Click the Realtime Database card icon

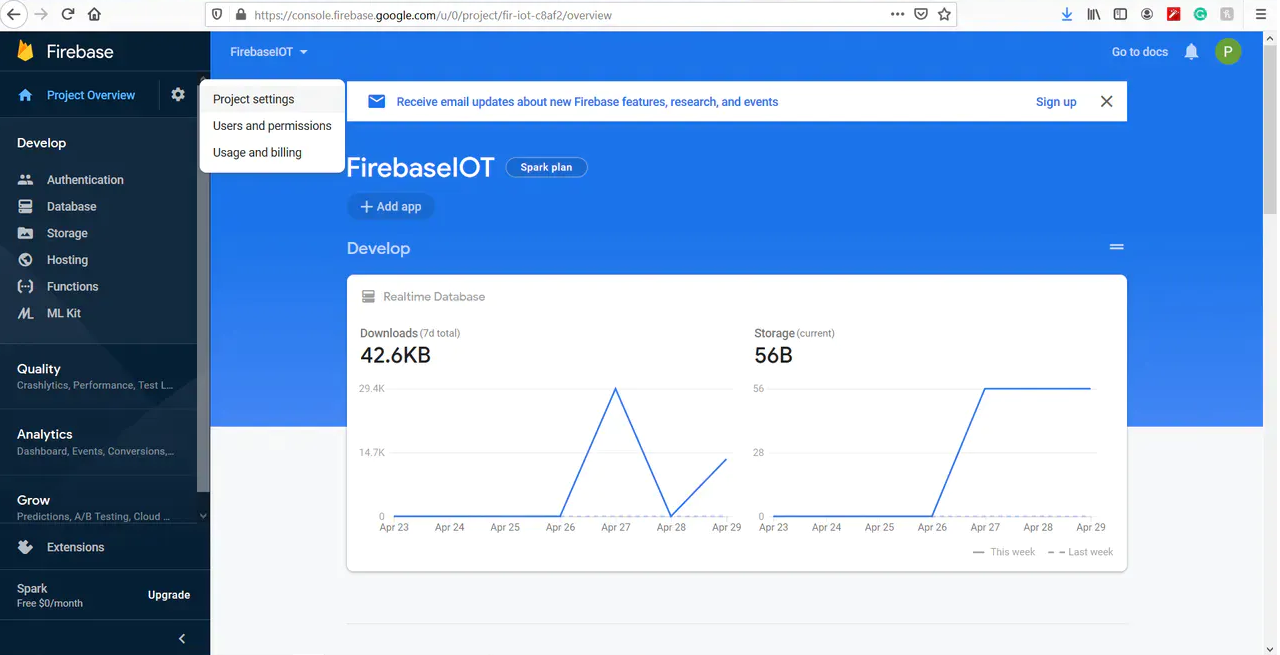coord(368,297)
